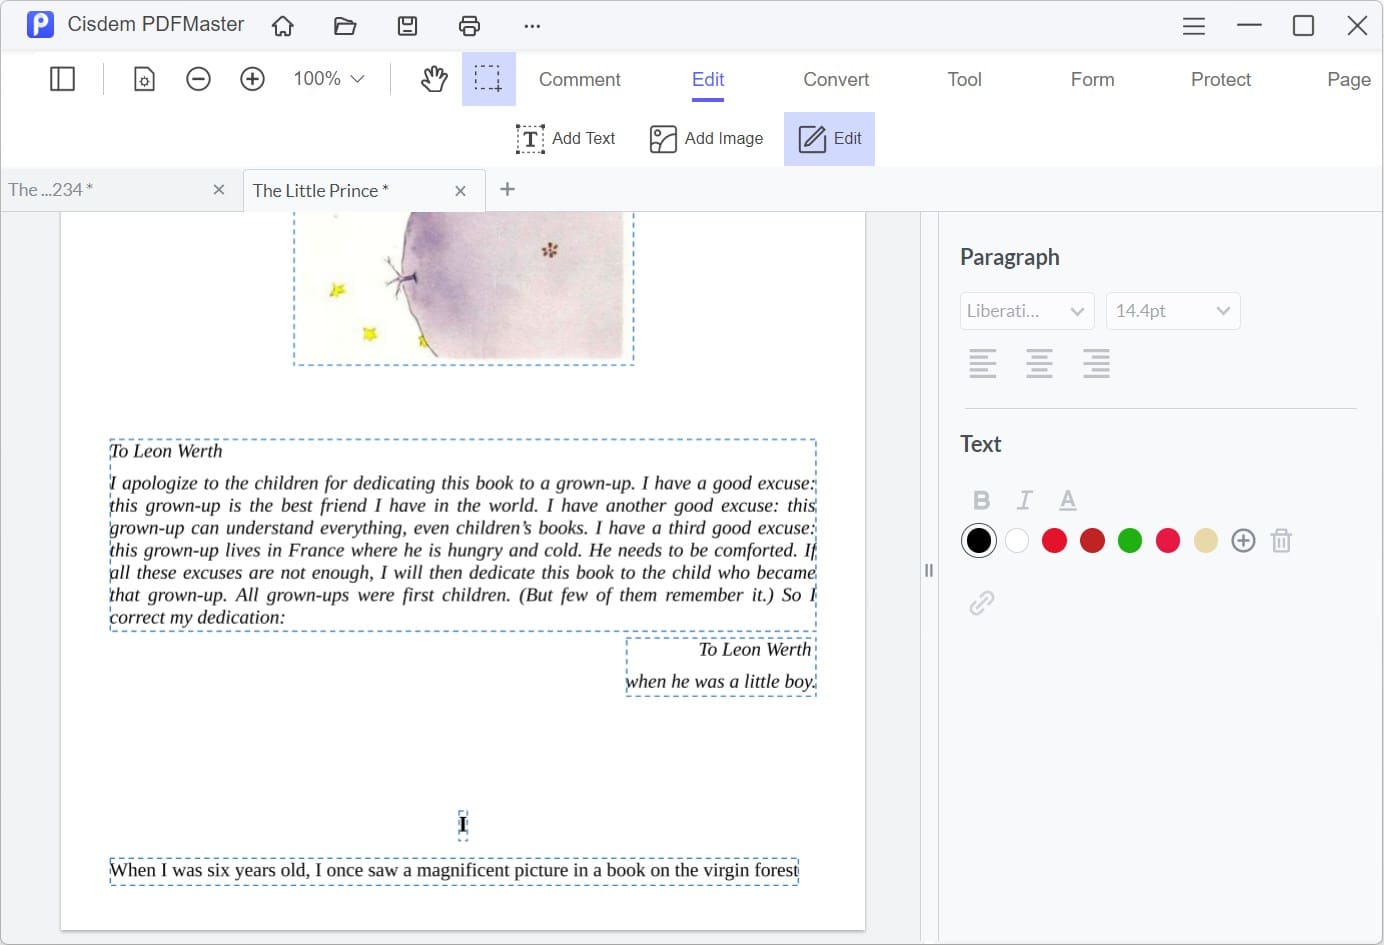Click the hyperlink chain icon
Viewport: 1384px width, 945px height.
point(982,603)
